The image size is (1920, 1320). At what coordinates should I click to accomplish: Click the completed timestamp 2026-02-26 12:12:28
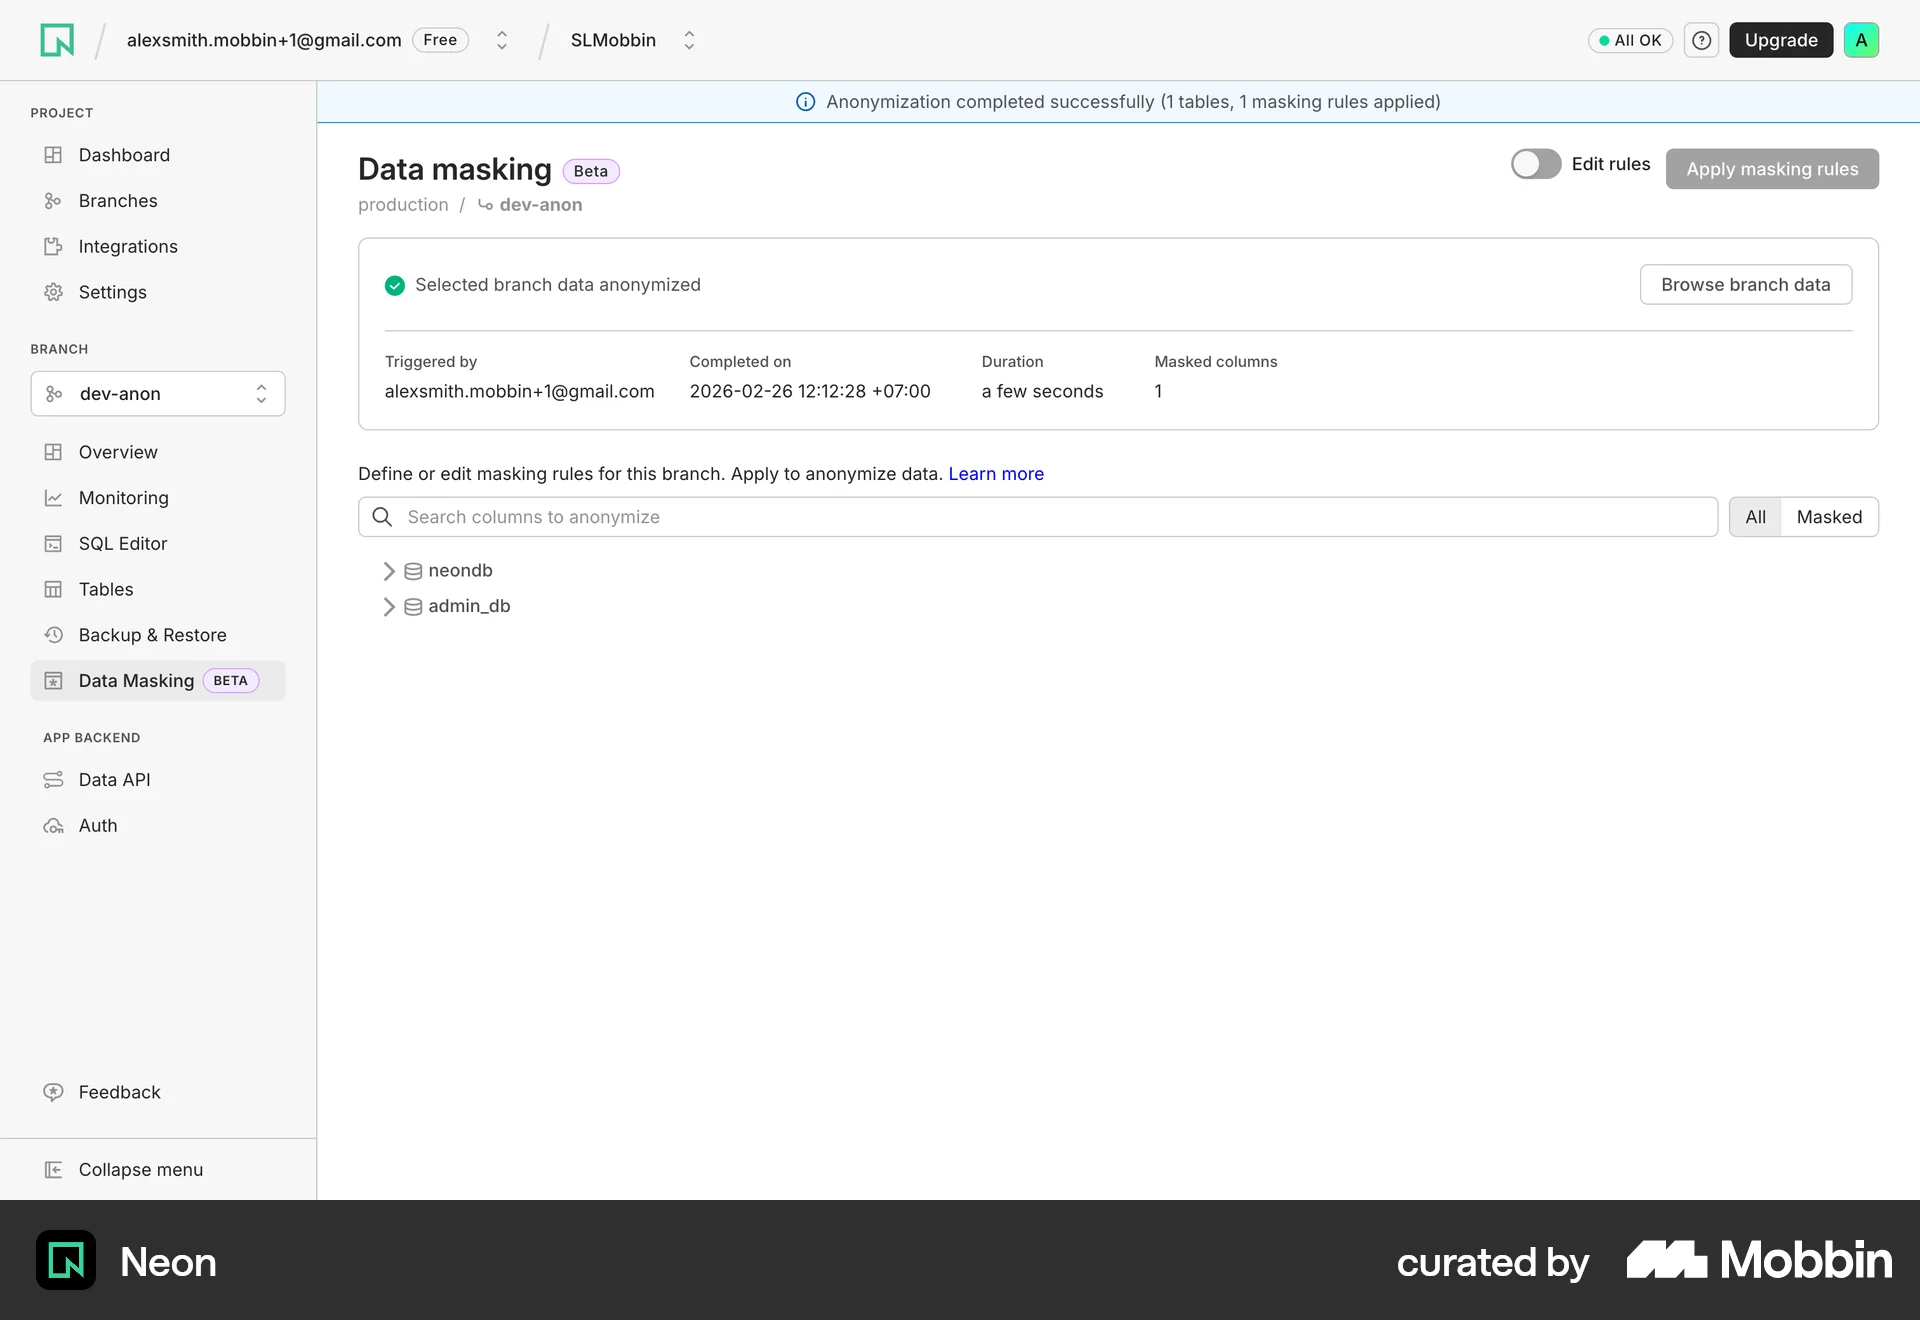point(810,392)
